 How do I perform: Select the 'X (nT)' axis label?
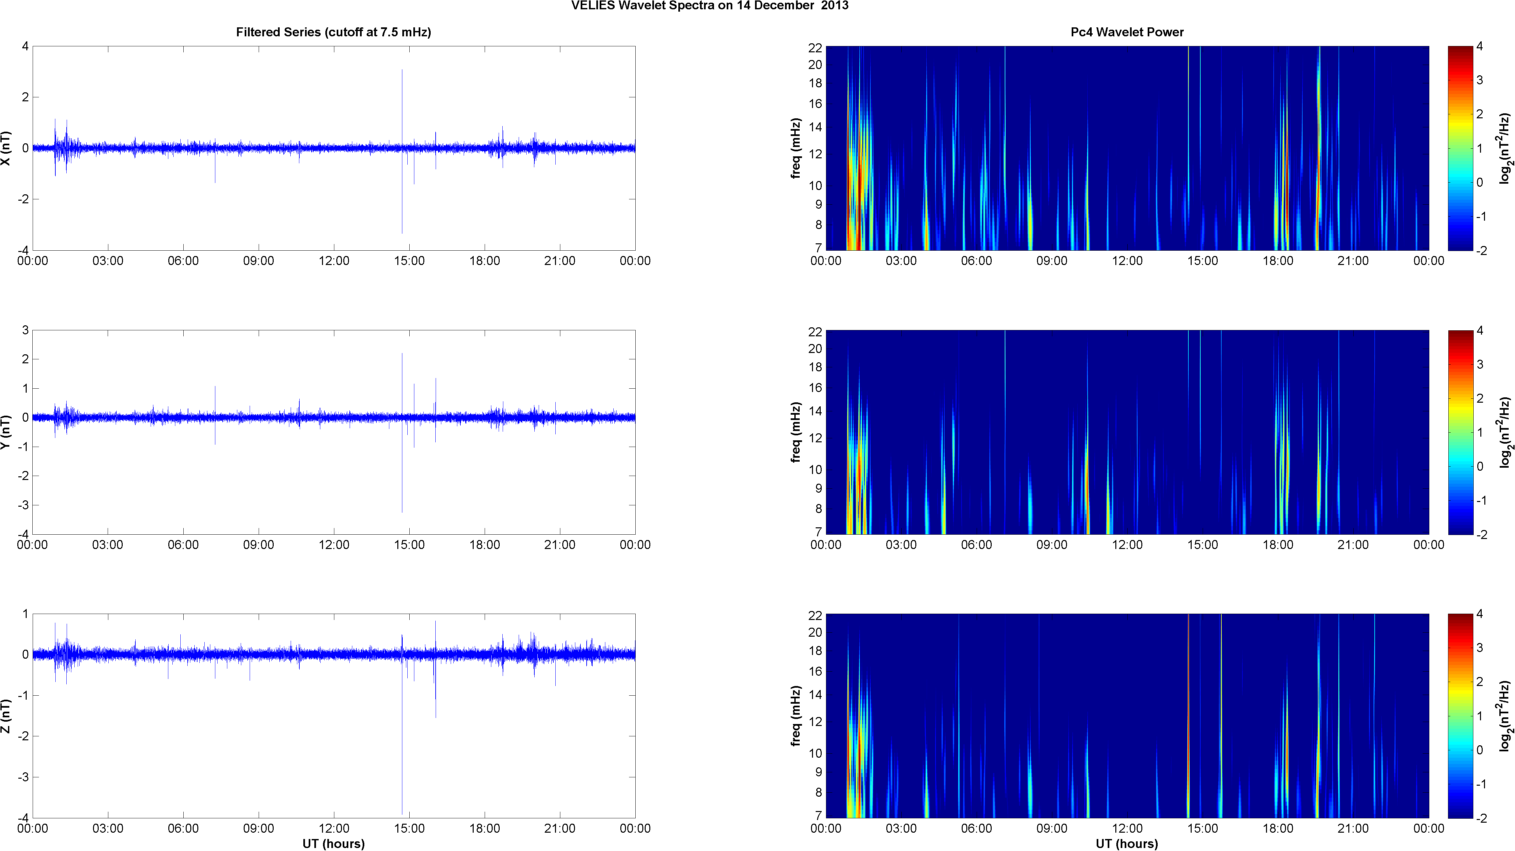[x=8, y=148]
